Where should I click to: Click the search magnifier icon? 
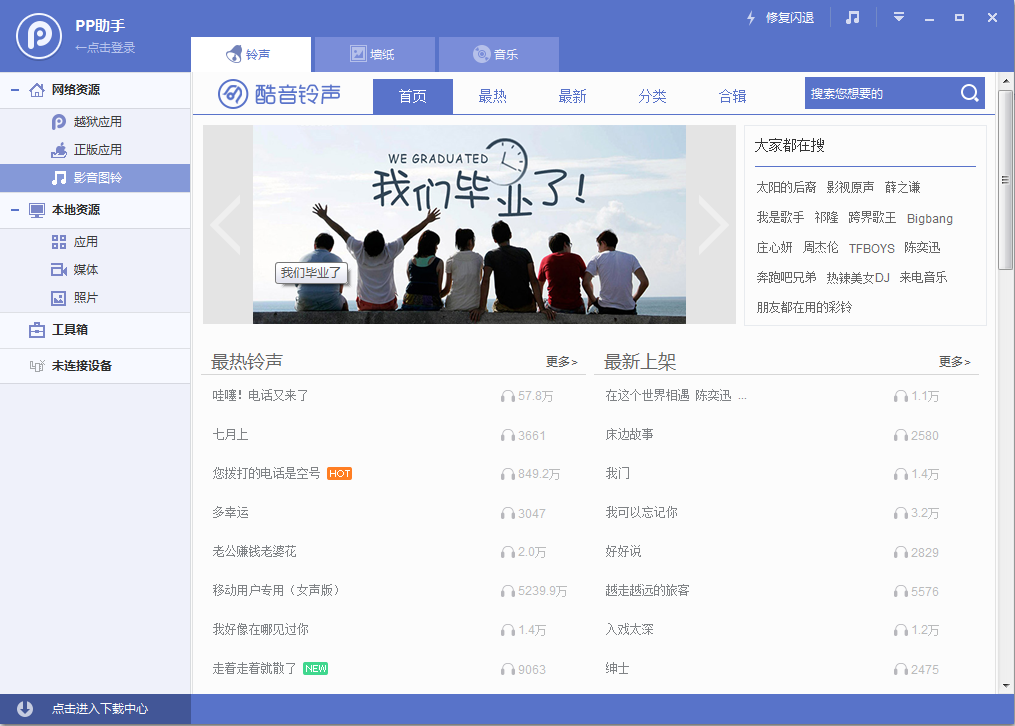(968, 92)
